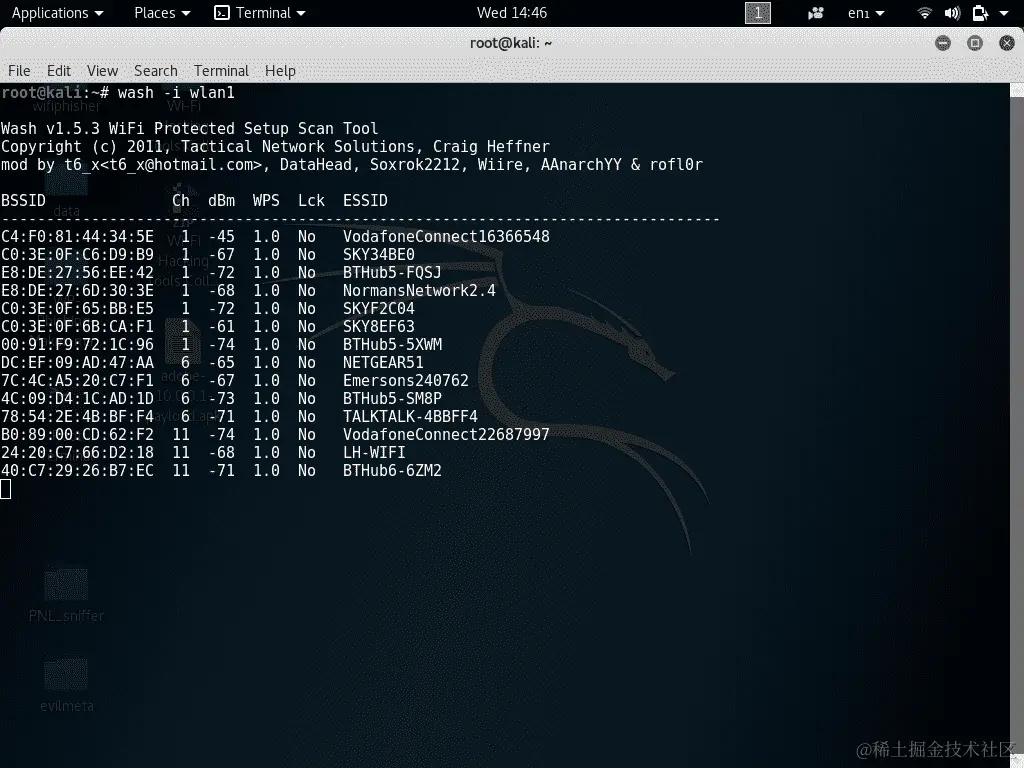This screenshot has height=768, width=1024.
Task: Open the Search menu
Action: 155,71
